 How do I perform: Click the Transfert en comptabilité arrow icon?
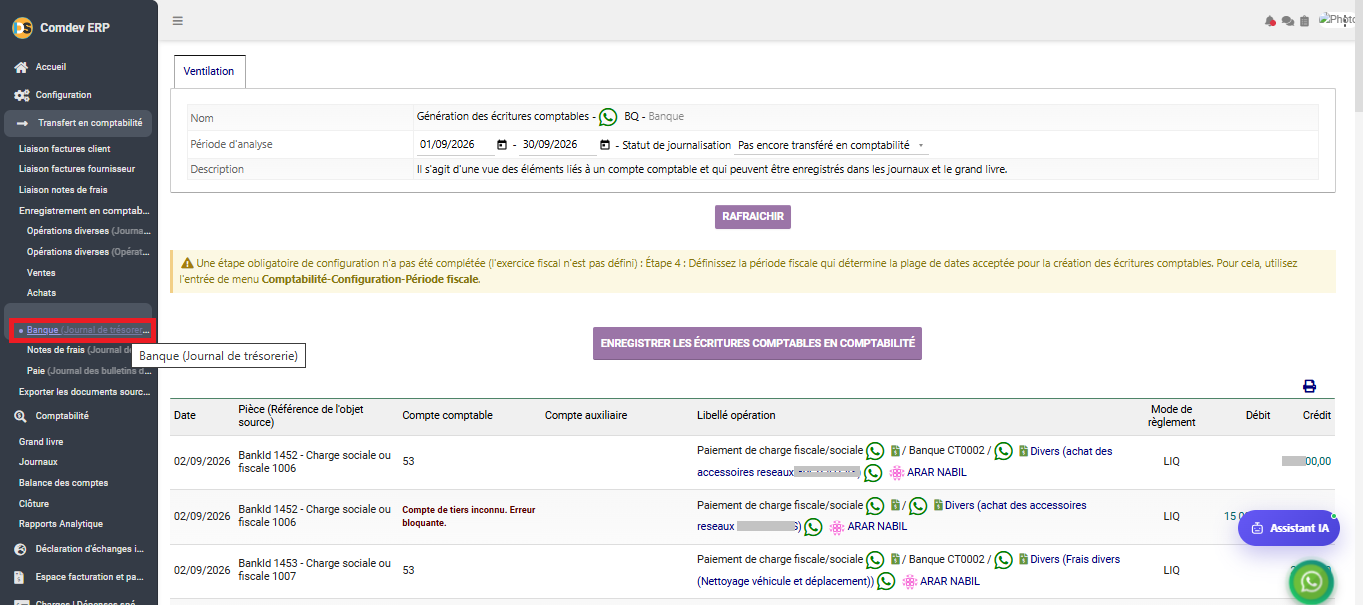(21, 123)
